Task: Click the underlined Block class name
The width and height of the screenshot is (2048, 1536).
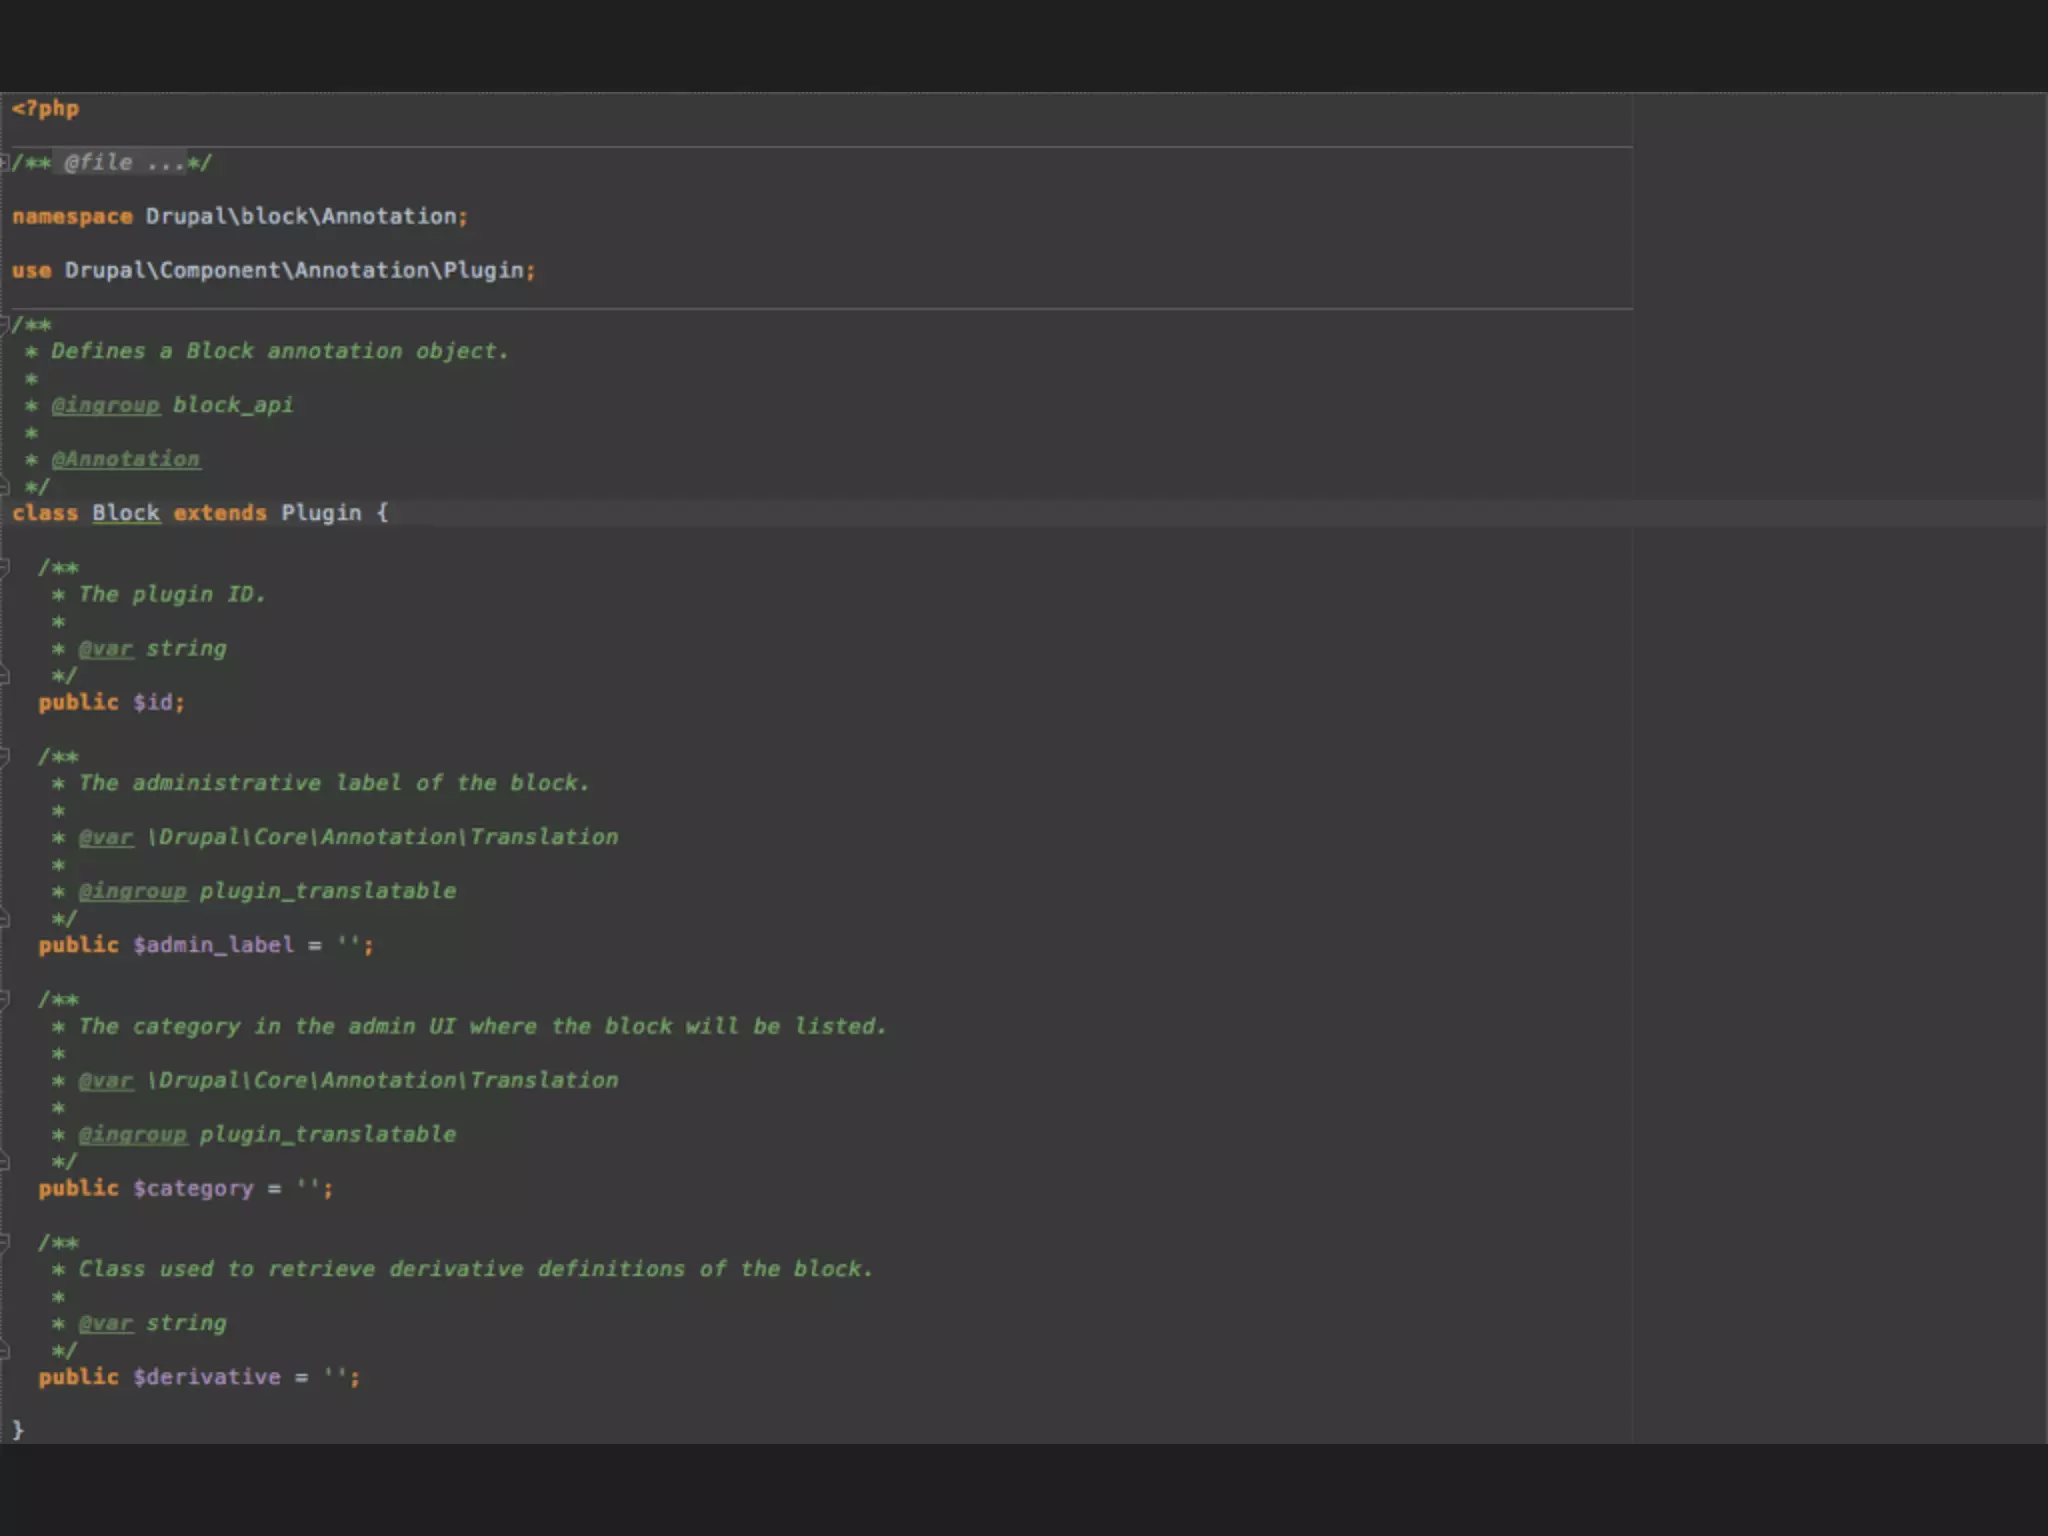Action: tap(126, 513)
